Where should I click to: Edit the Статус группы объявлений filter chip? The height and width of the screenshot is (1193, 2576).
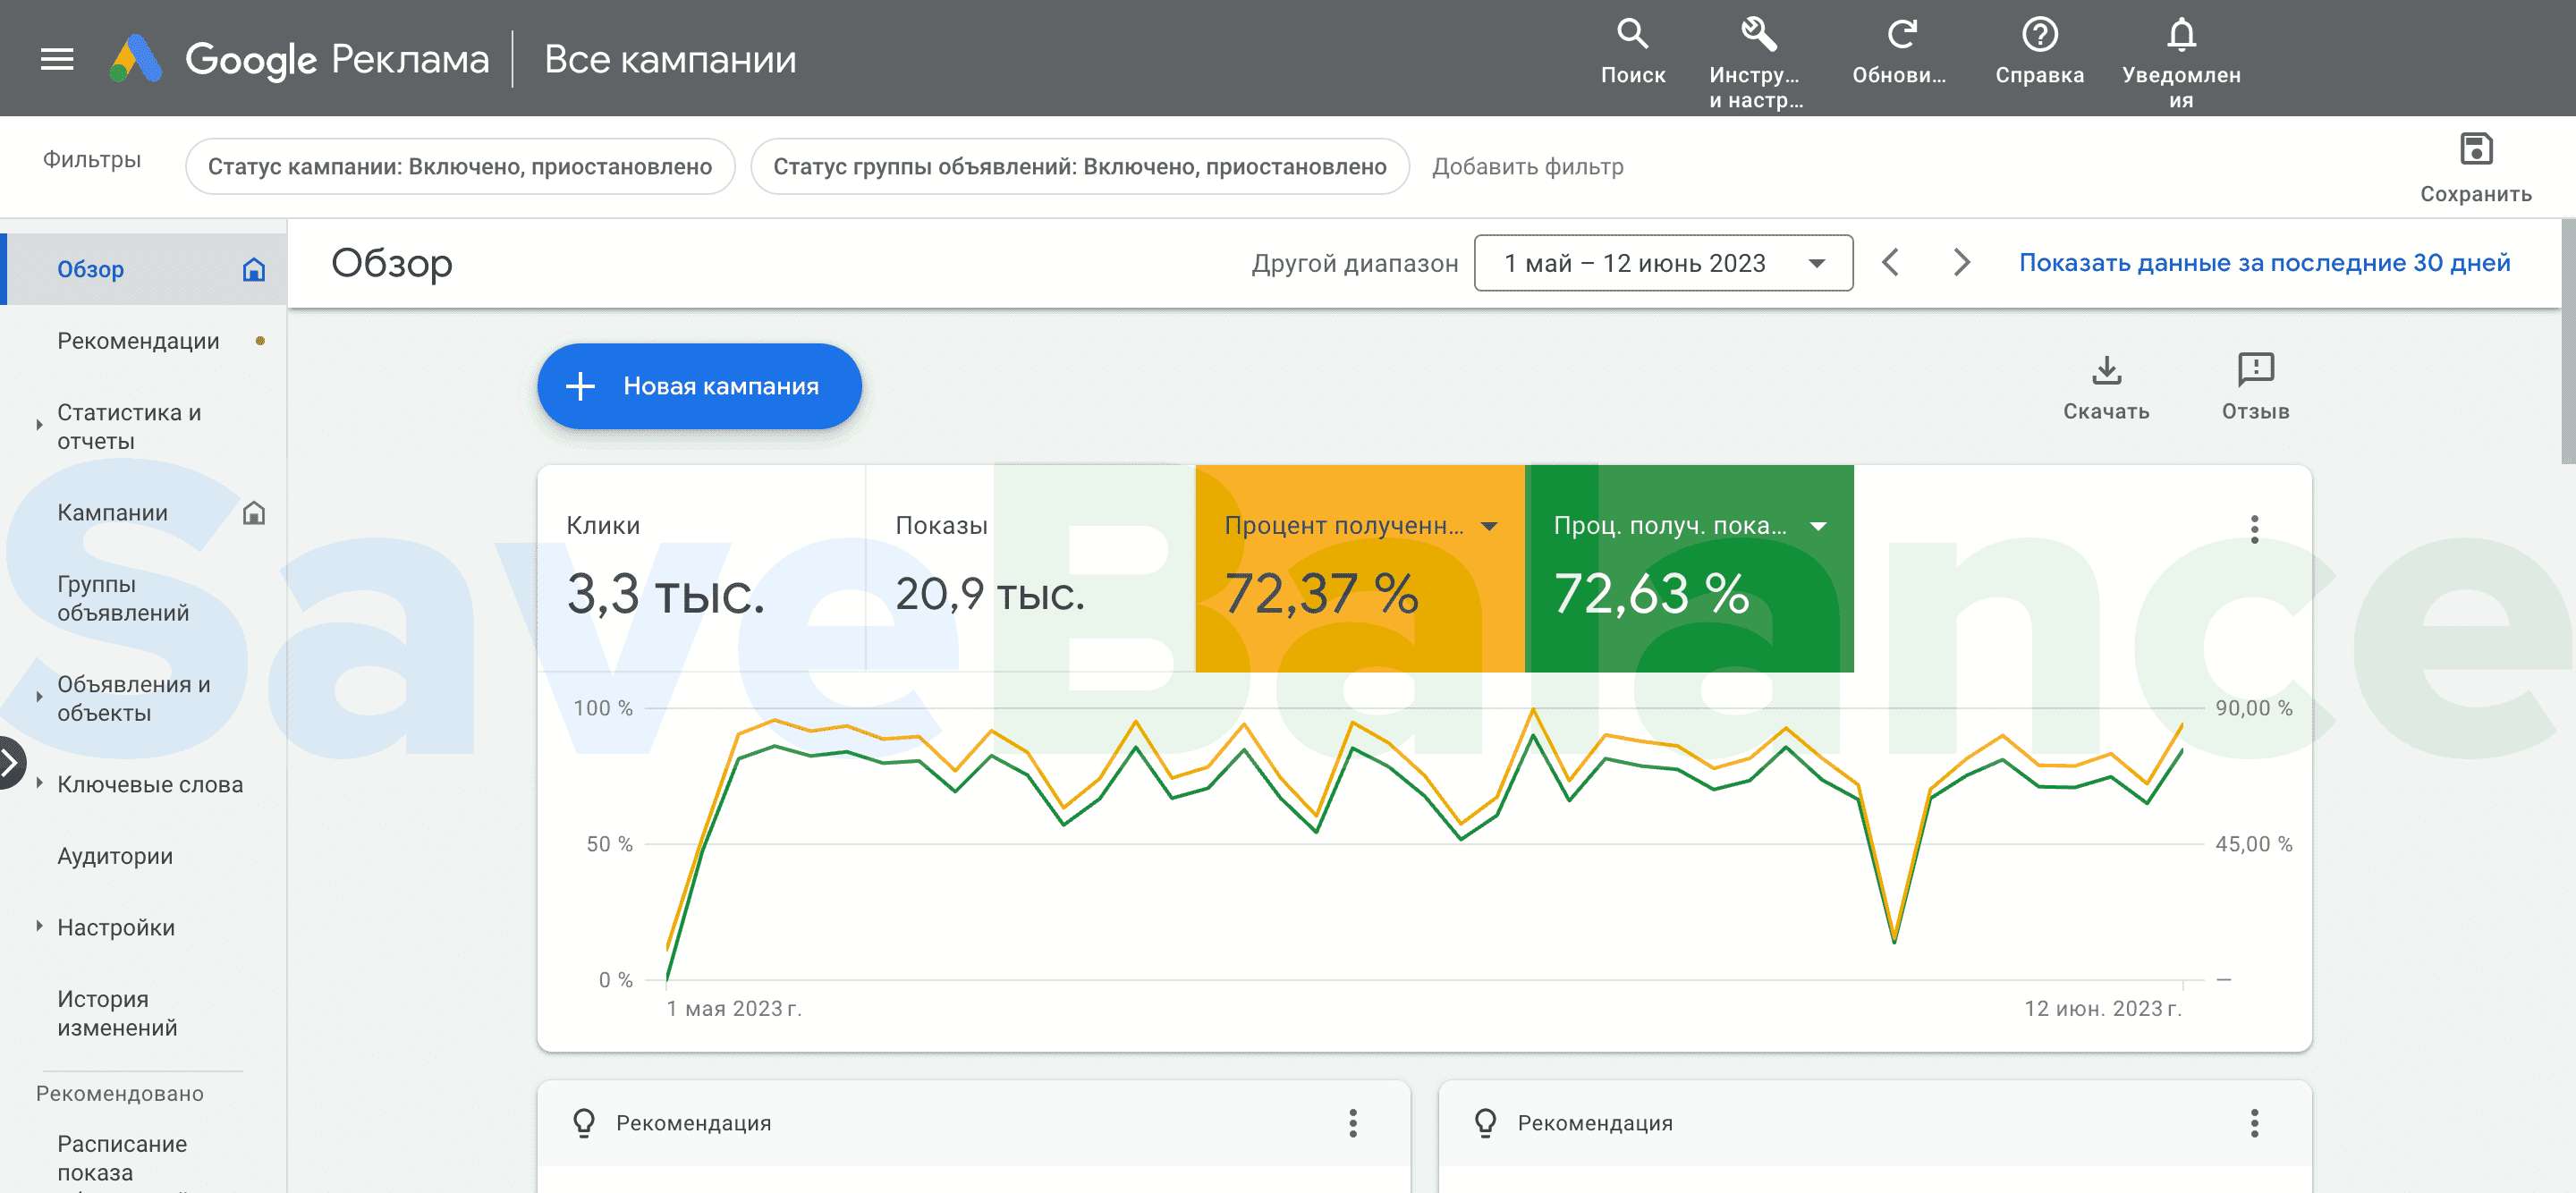pyautogui.click(x=1079, y=167)
